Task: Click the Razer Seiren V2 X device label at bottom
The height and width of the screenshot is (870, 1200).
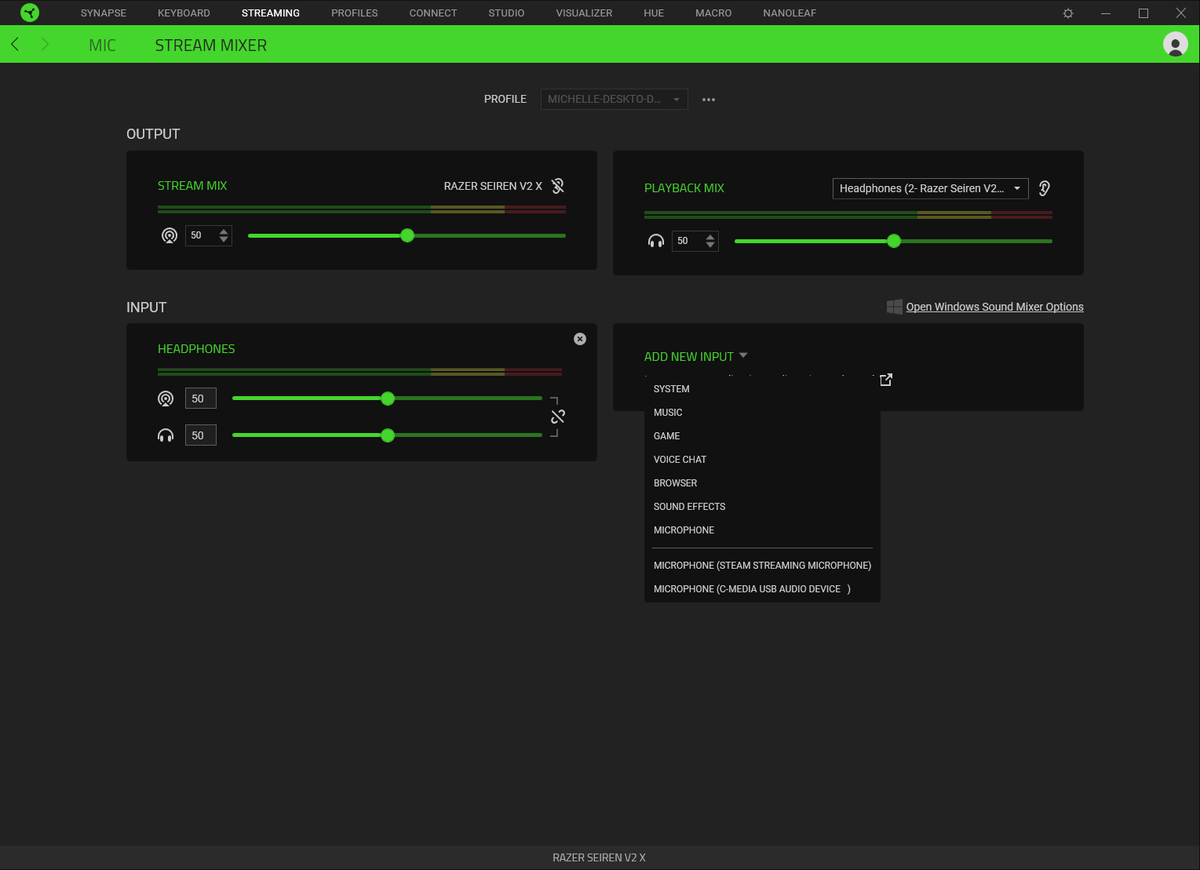Action: coord(599,858)
